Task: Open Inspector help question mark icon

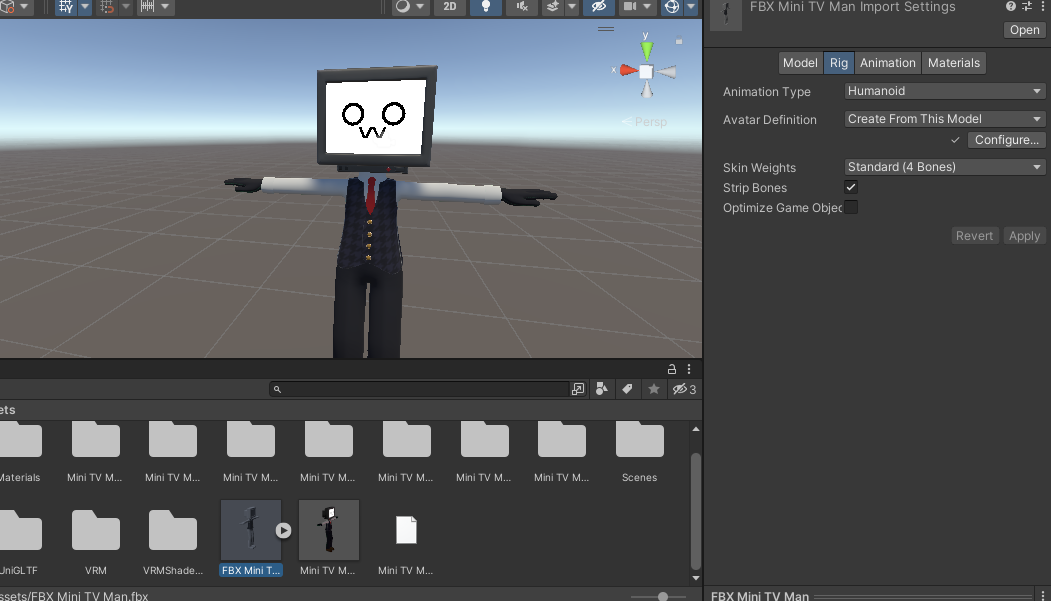Action: [1011, 7]
